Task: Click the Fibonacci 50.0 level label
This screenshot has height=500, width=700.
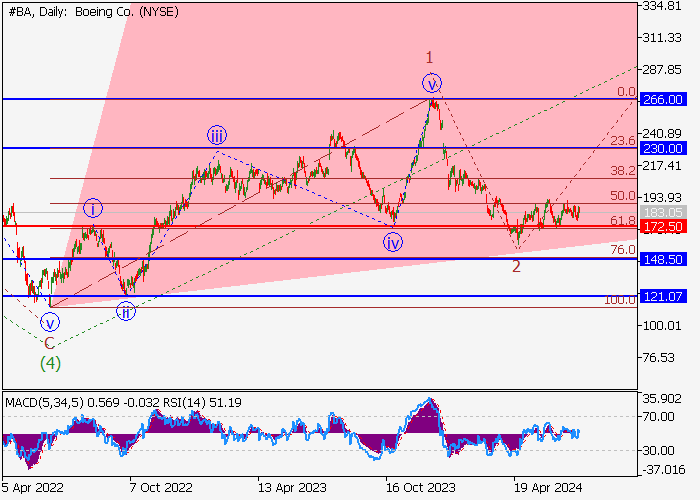Action: (x=623, y=196)
